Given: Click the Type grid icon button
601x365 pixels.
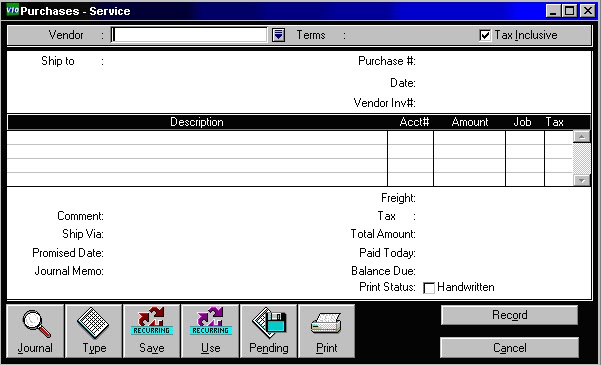Looking at the screenshot, I should coord(94,331).
